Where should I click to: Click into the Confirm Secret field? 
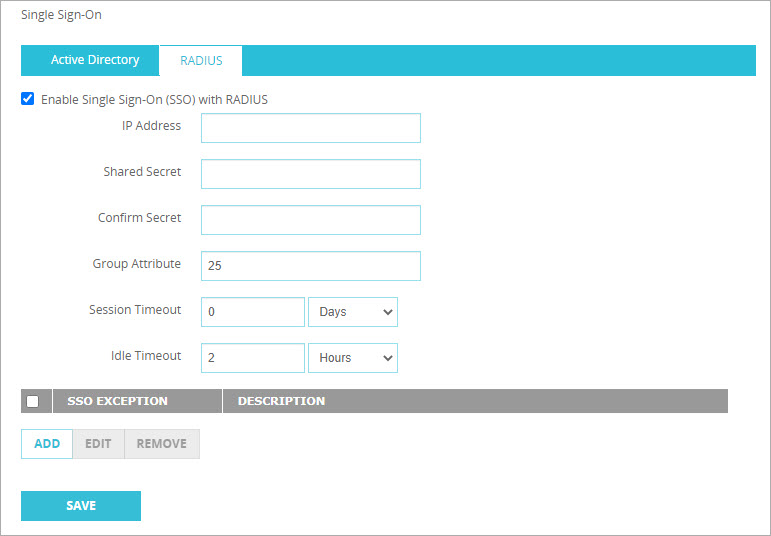pyautogui.click(x=310, y=220)
